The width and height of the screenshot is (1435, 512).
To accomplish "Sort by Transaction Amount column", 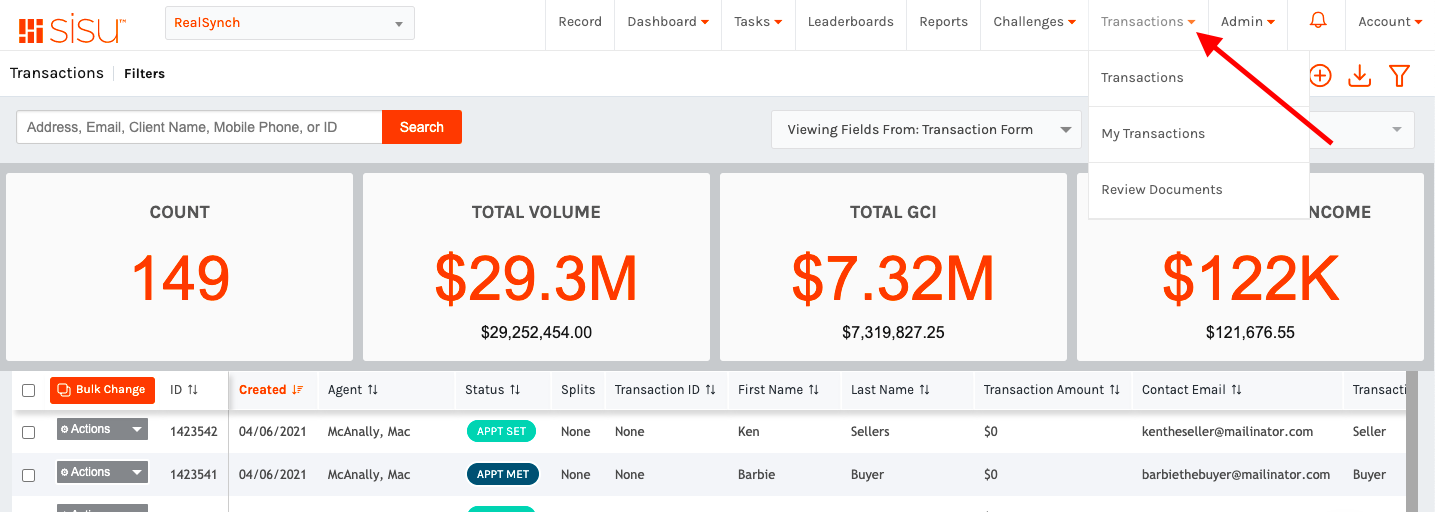I will click(1052, 390).
